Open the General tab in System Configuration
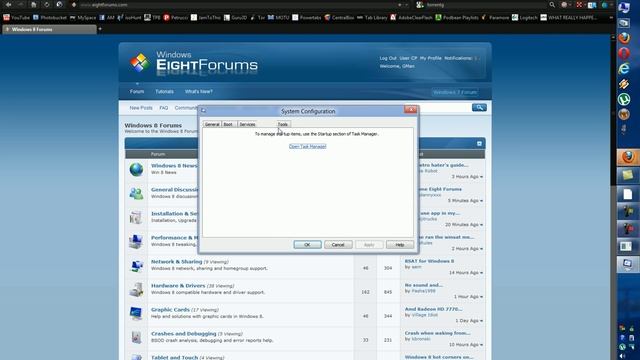The image size is (640, 360). (x=212, y=124)
